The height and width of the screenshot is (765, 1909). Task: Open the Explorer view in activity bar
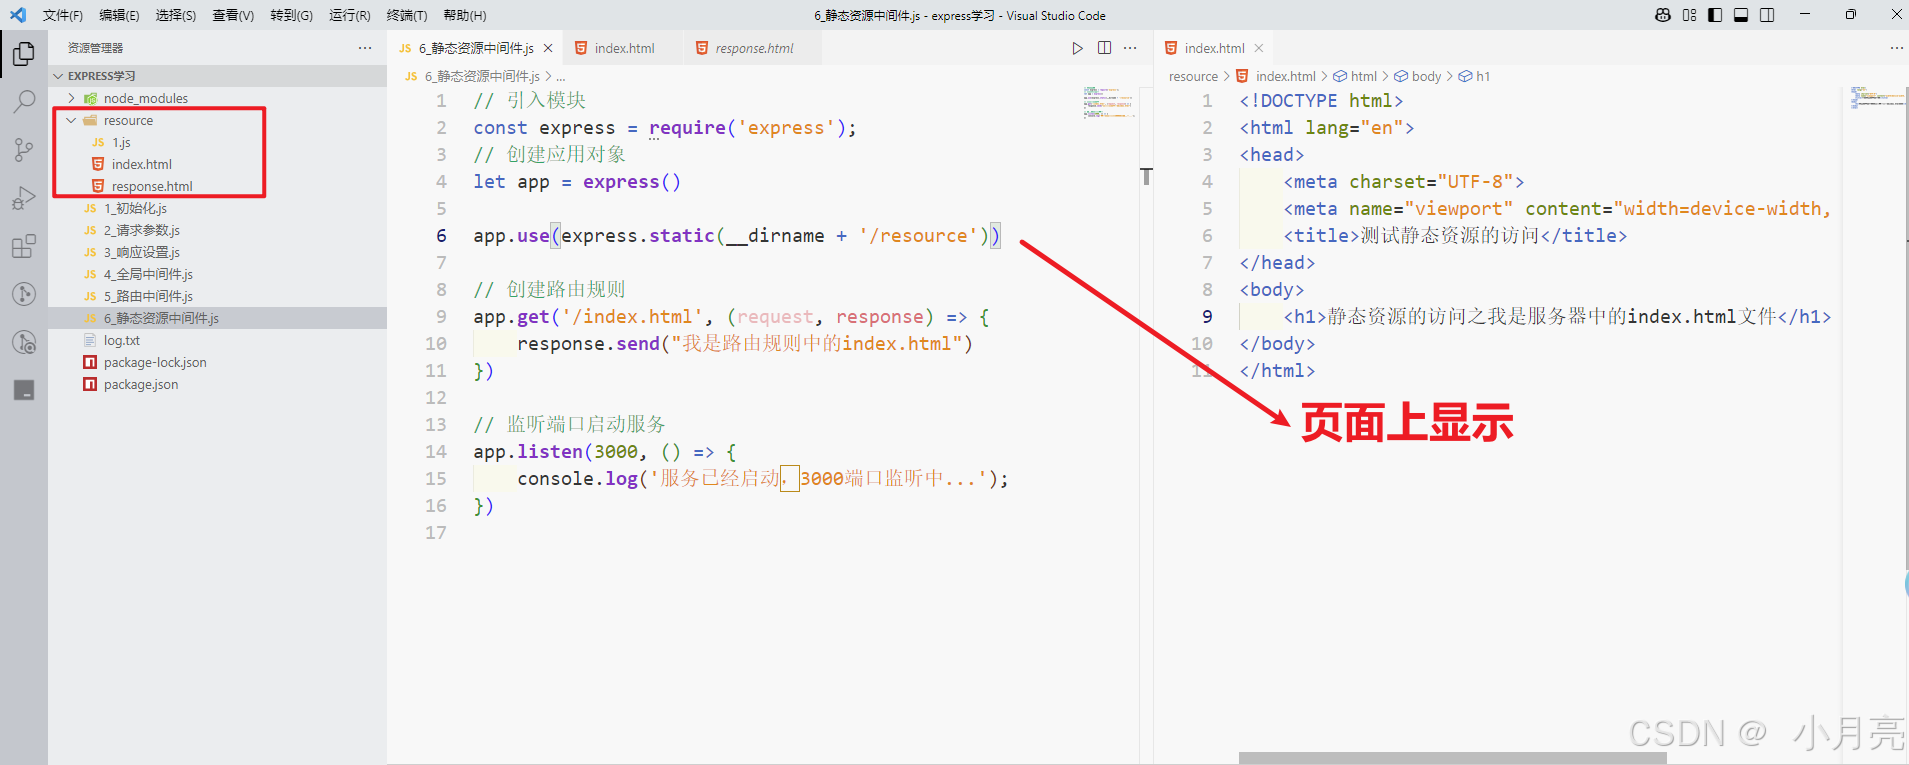[x=24, y=54]
